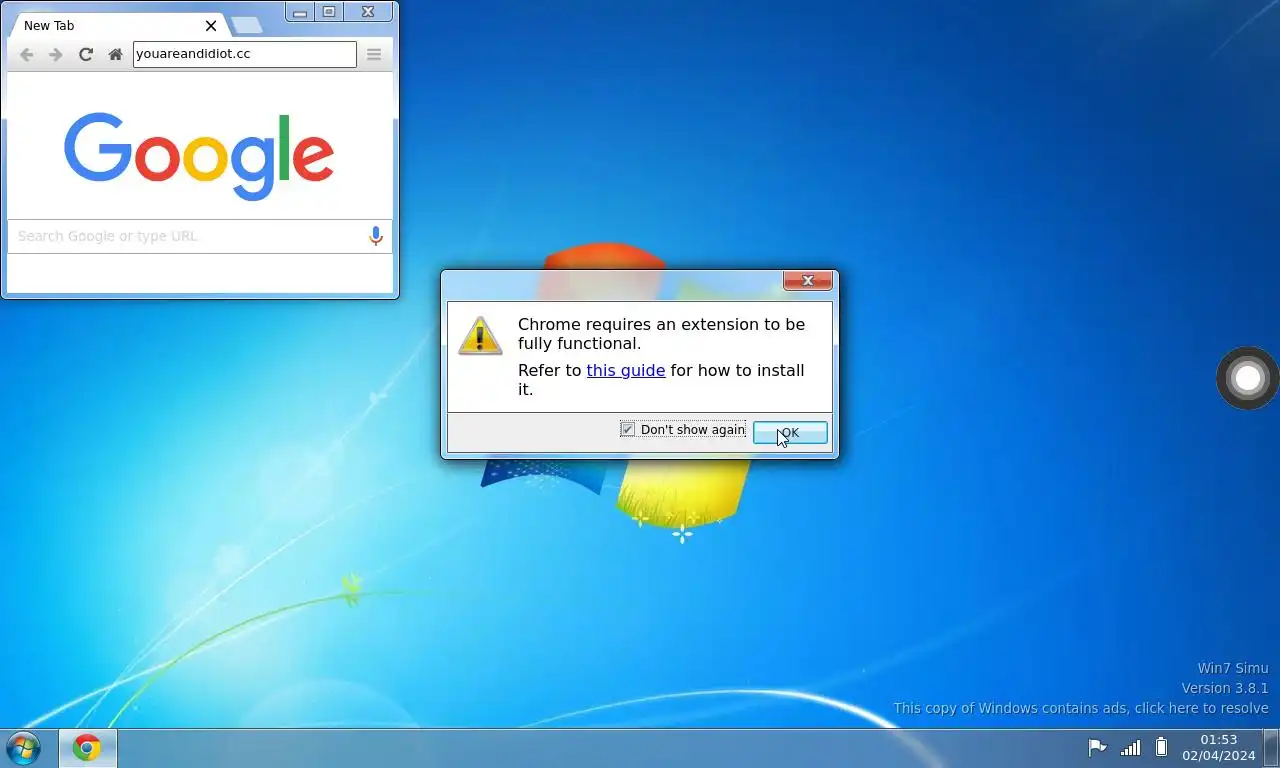Click the battery tray icon
Screen dimensions: 1280x768
coord(1161,747)
